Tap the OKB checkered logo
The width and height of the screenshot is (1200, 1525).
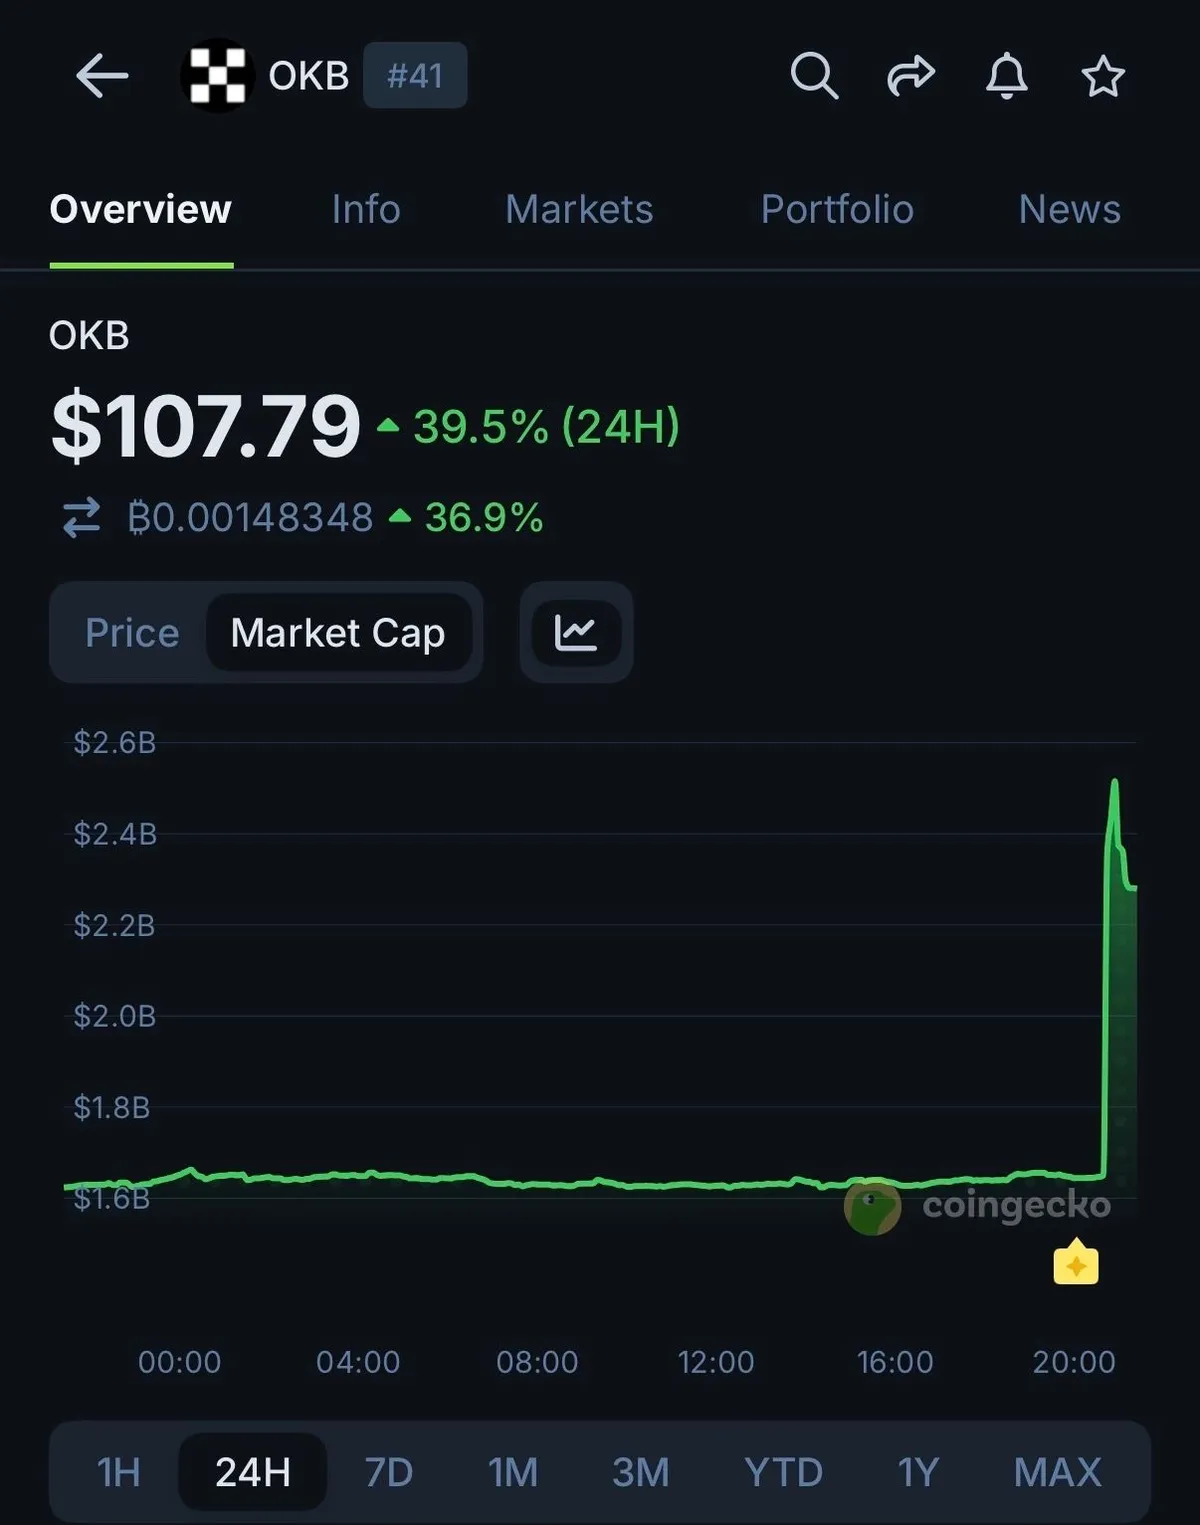tap(217, 76)
